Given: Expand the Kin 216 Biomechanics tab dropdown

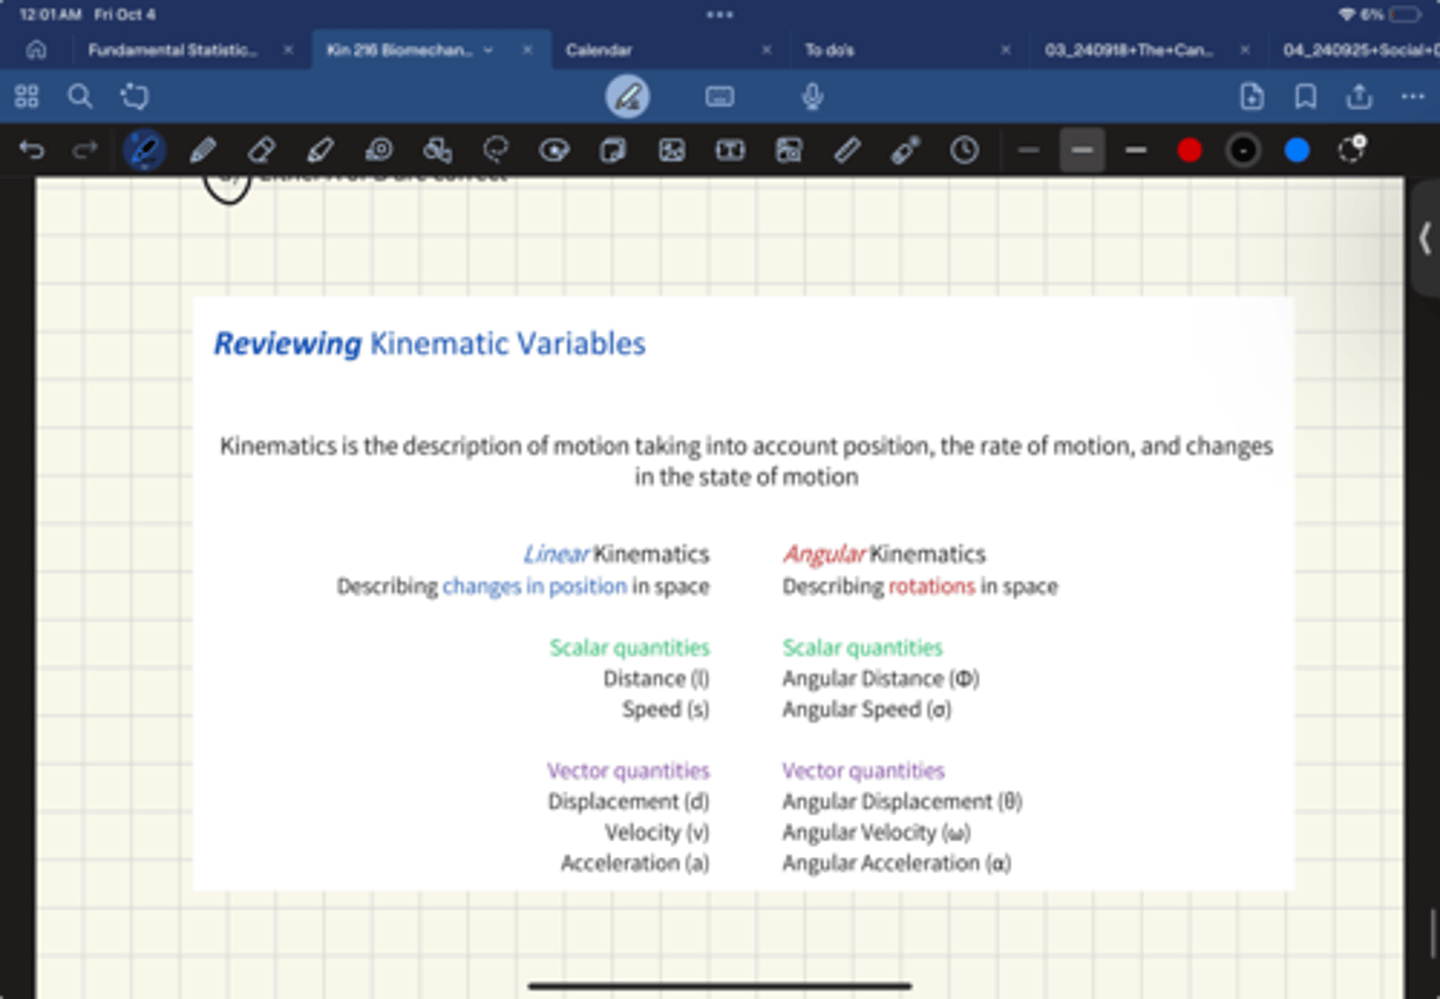Looking at the screenshot, I should (x=488, y=50).
